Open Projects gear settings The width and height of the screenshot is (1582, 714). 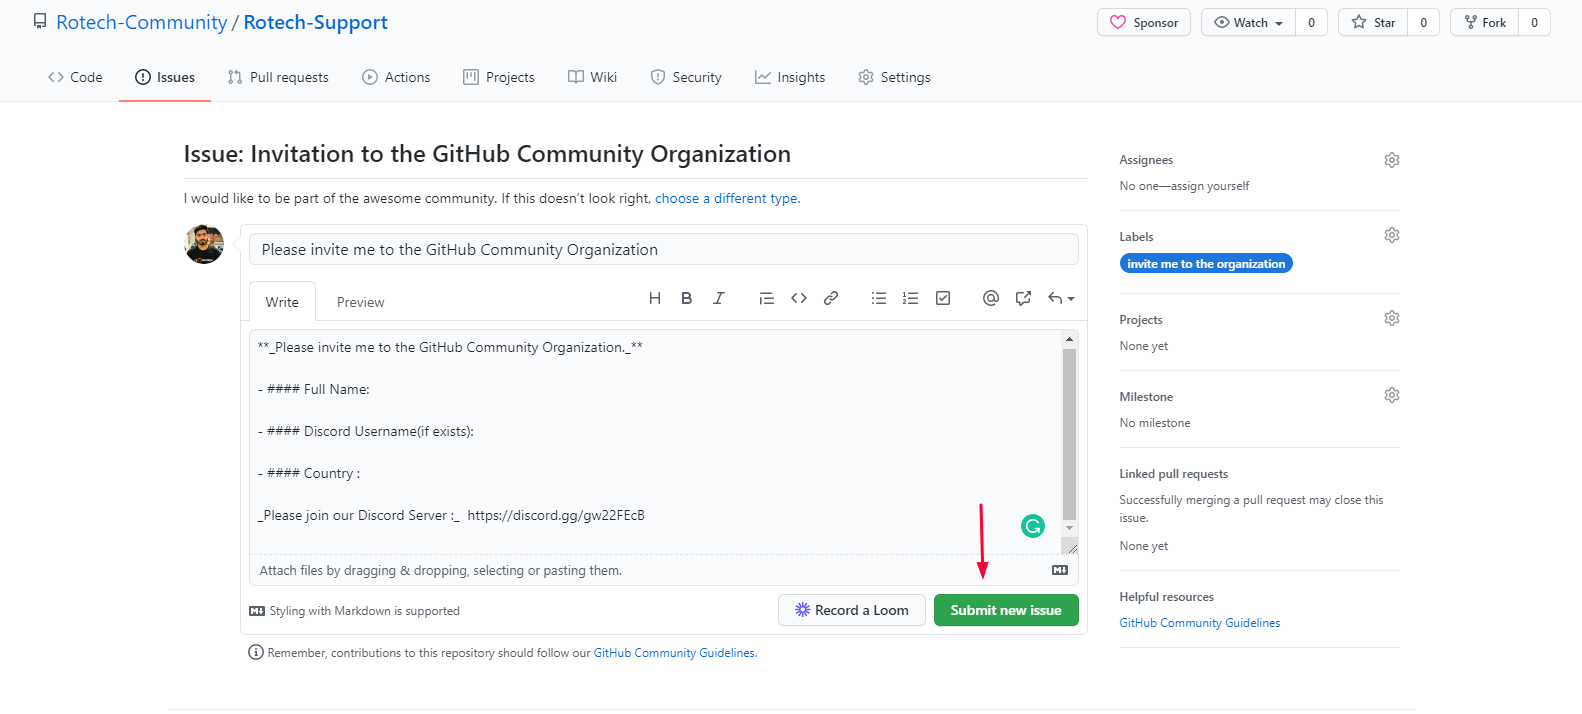[1392, 318]
